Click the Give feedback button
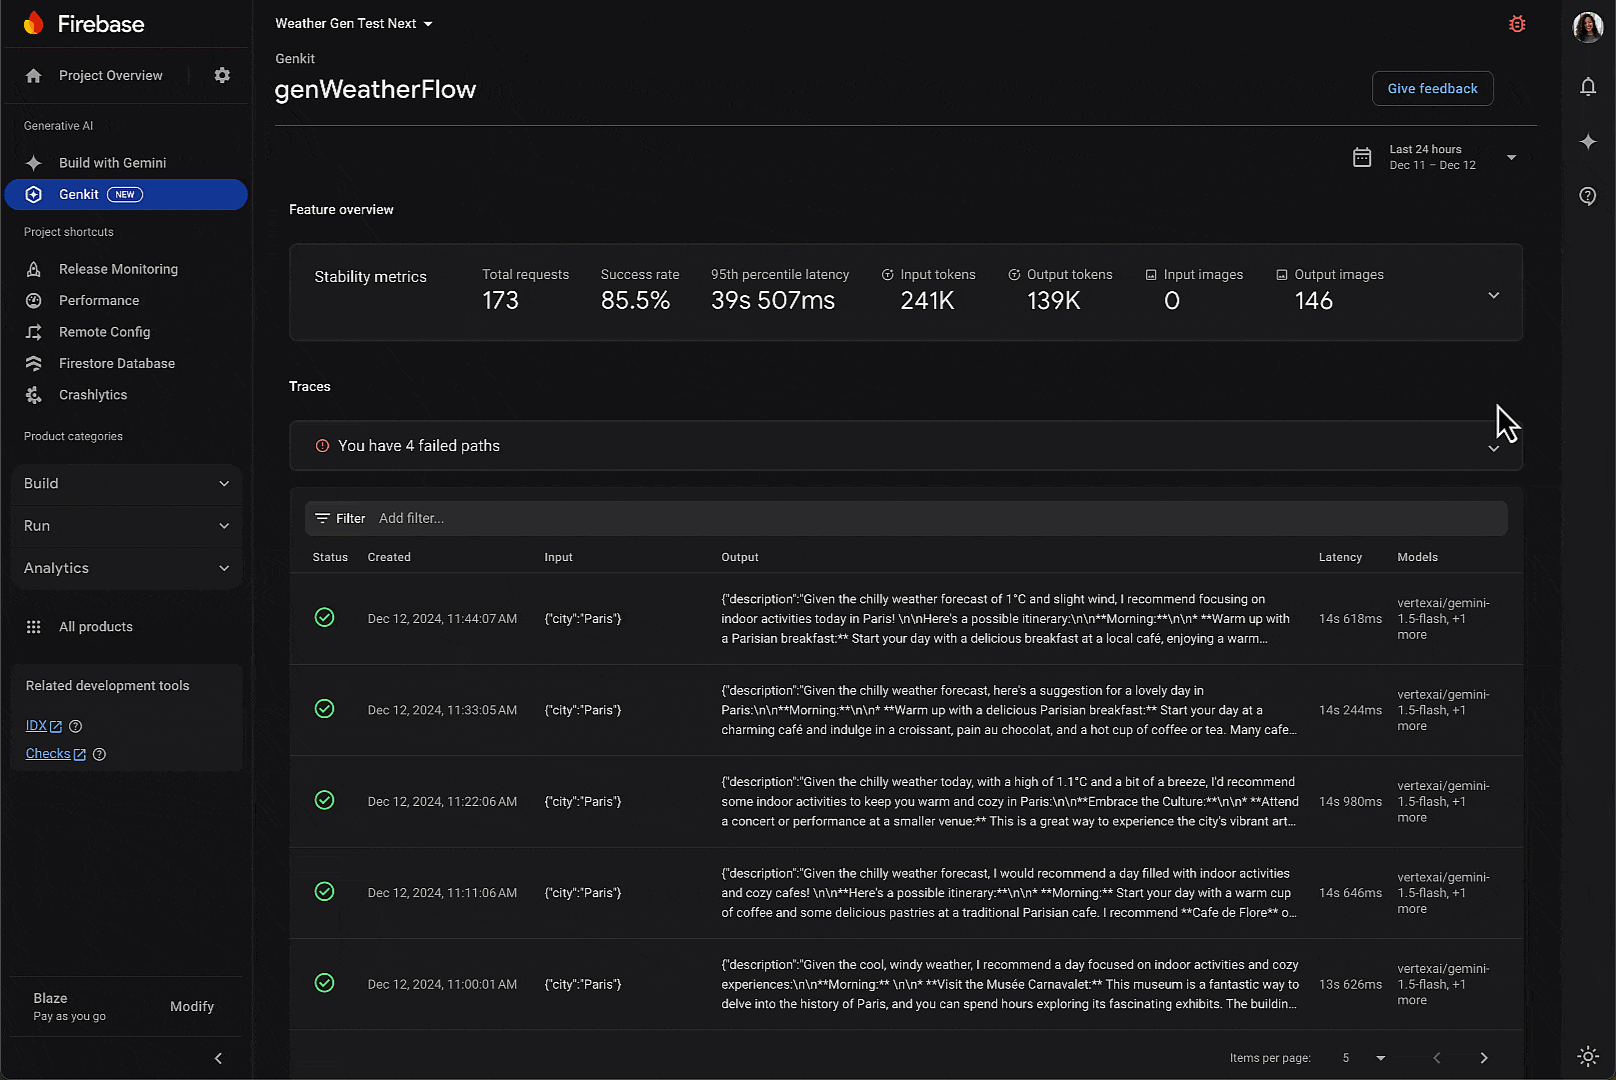1616x1080 pixels. tap(1432, 88)
